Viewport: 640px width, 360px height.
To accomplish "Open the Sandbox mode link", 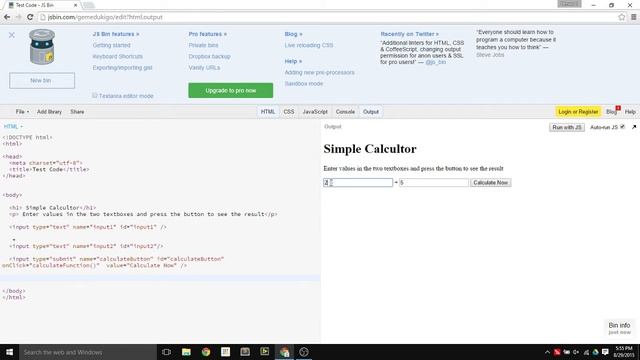I will [304, 84].
